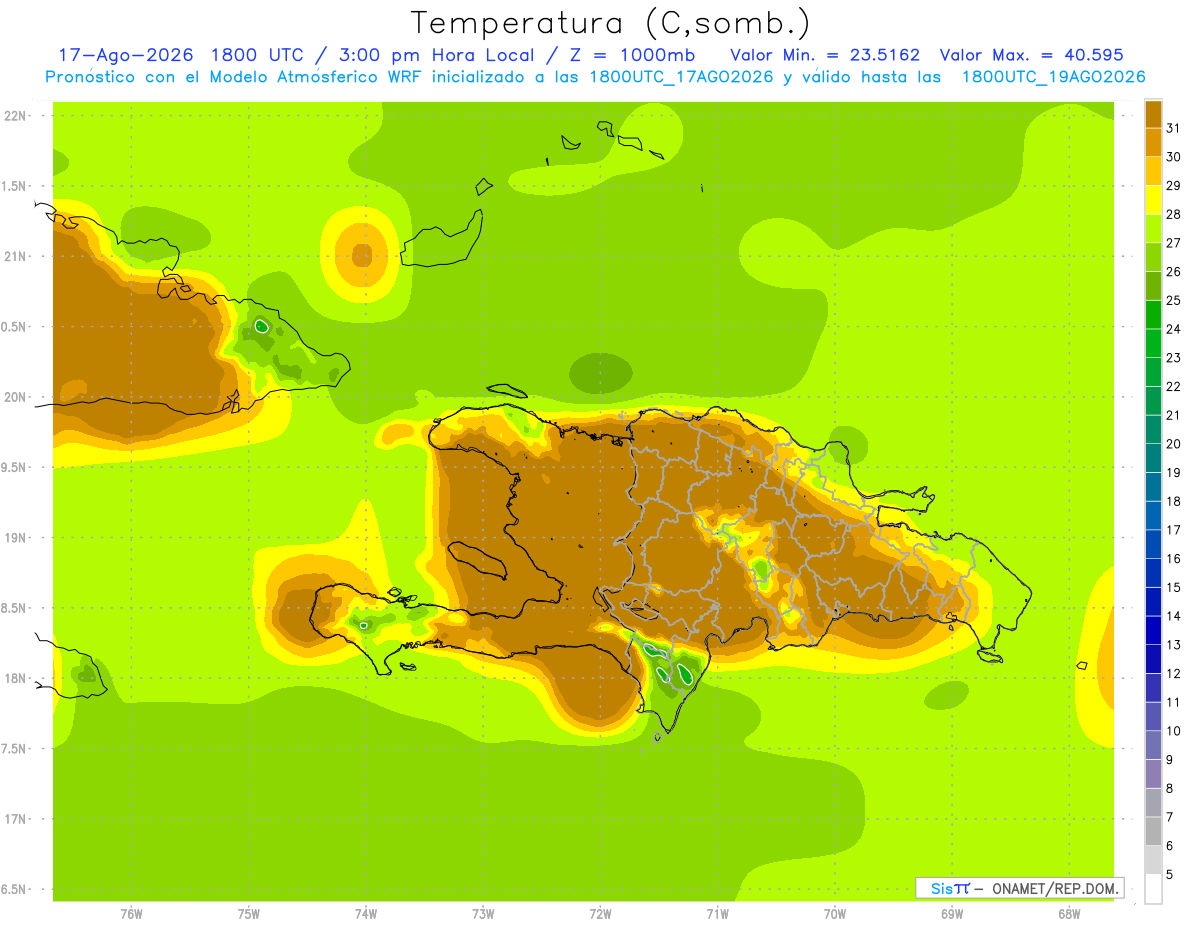
Task: Click '1800UTC_17AGO2026' initialization time text
Action: coord(682,77)
